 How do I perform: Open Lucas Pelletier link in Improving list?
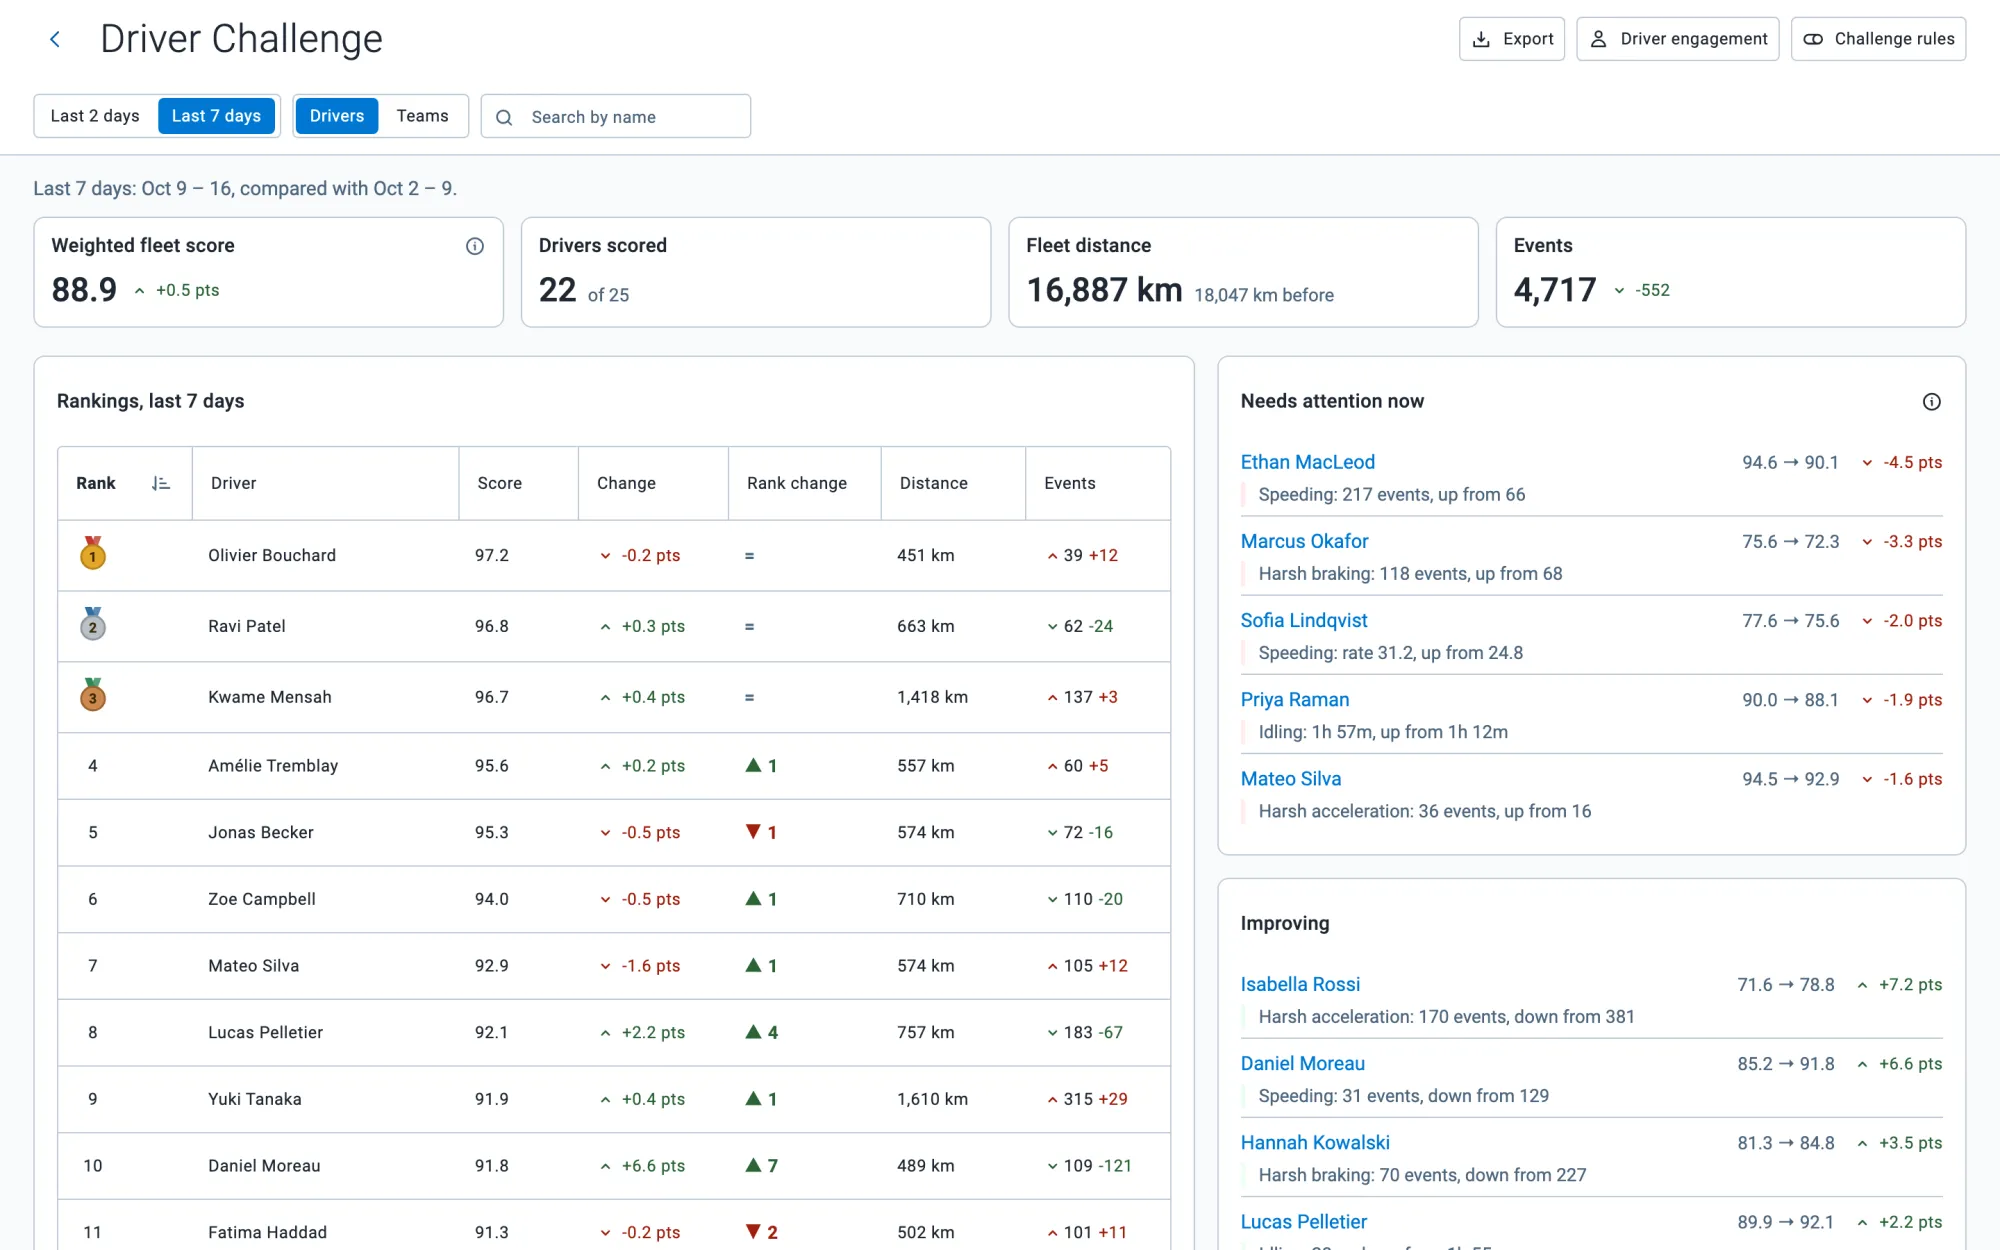1304,1221
